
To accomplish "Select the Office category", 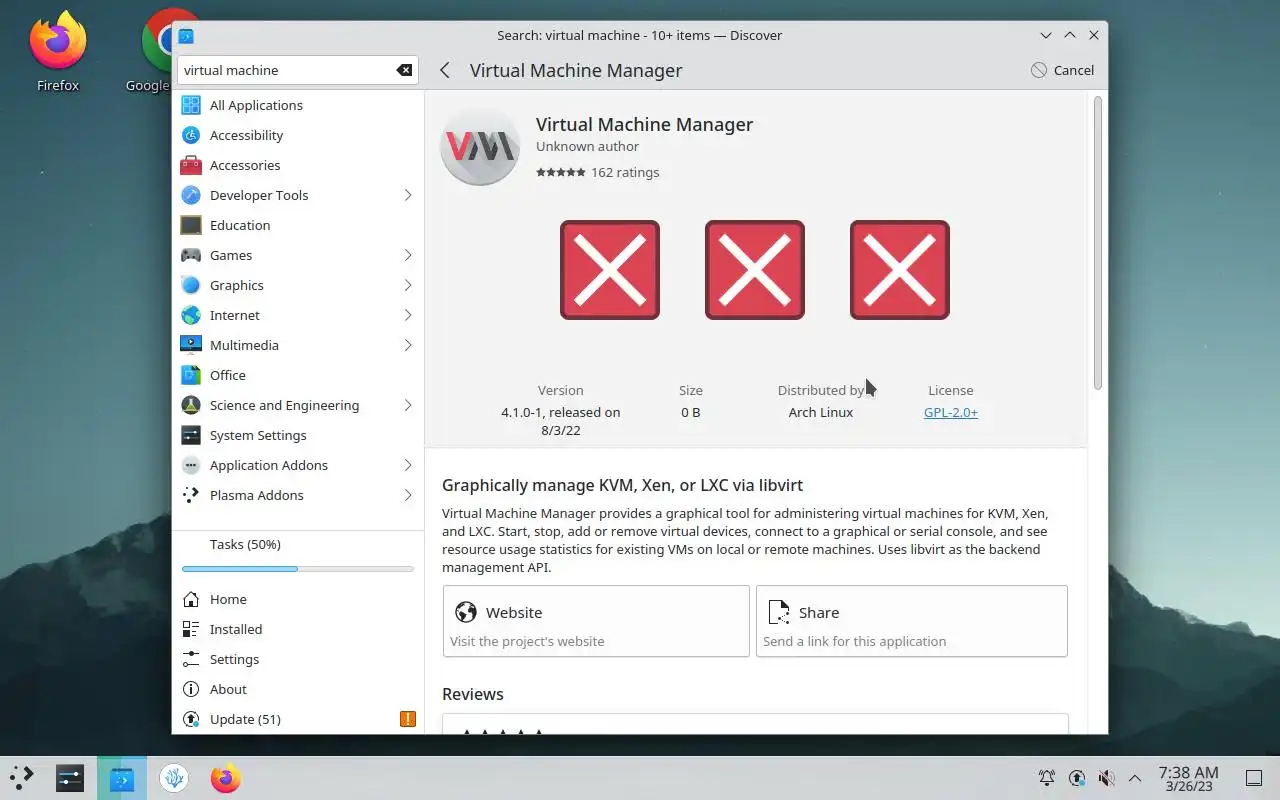I will click(298, 375).
